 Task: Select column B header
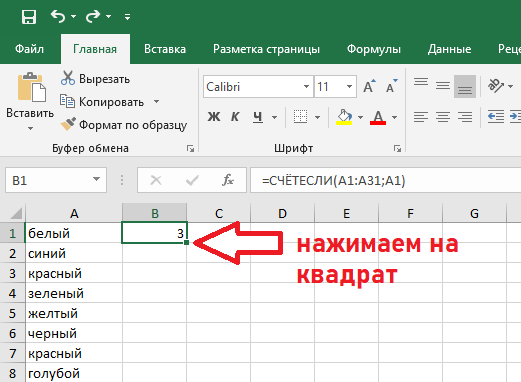(155, 213)
